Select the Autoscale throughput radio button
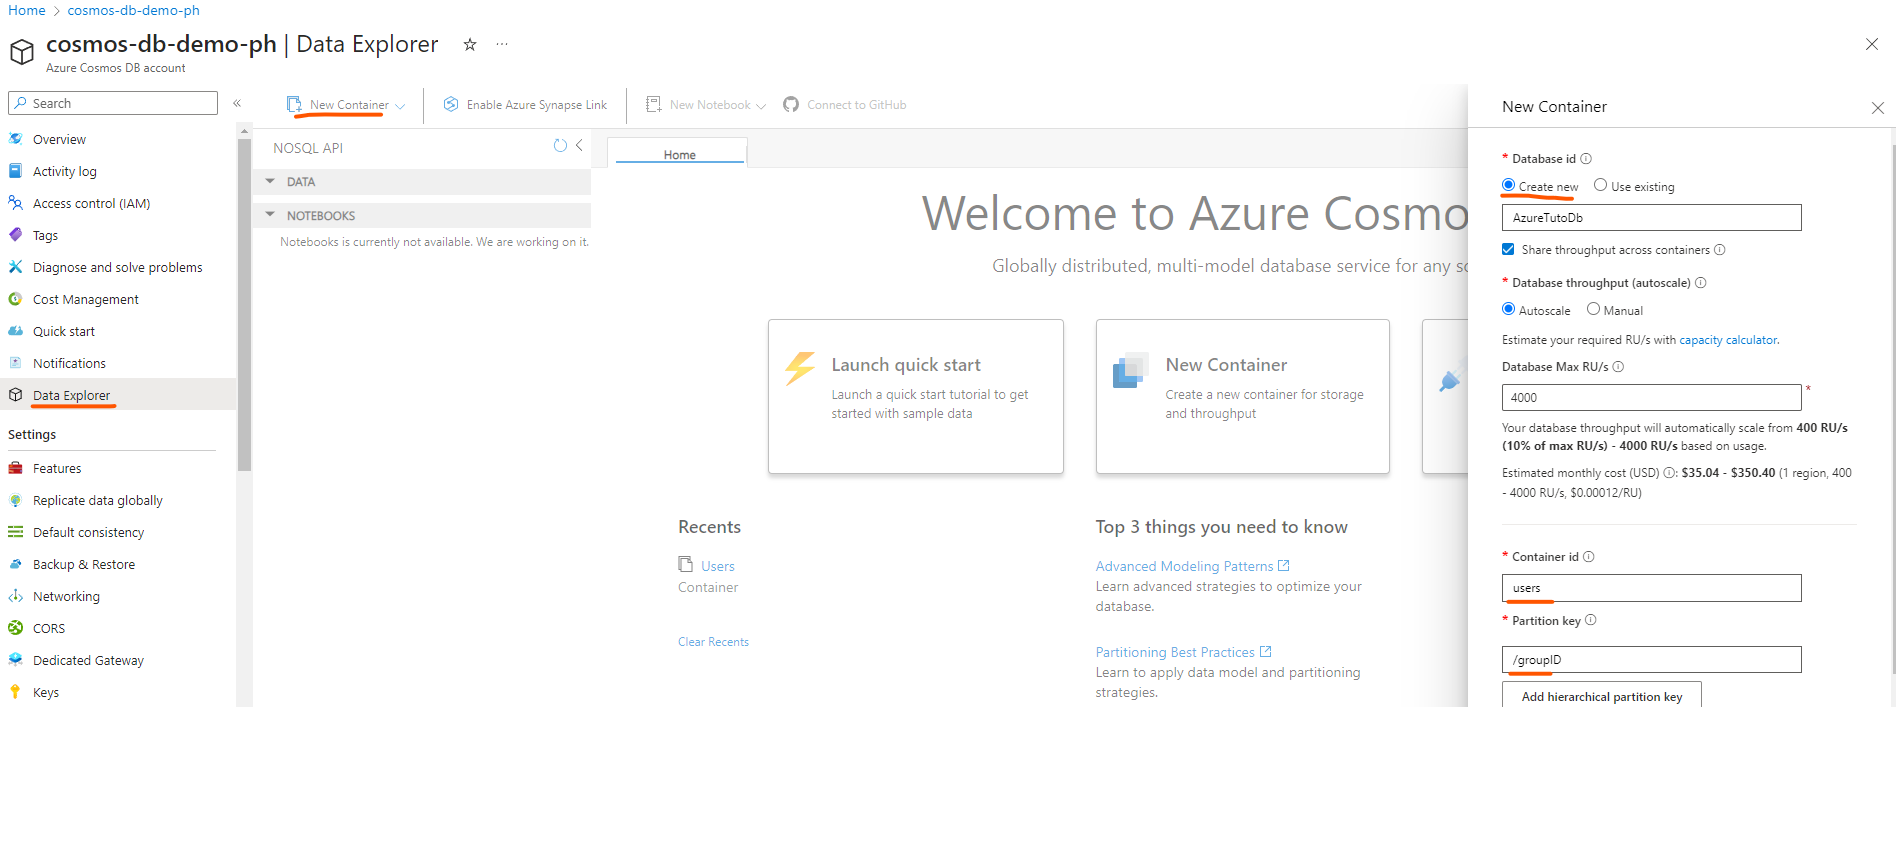 tap(1508, 309)
